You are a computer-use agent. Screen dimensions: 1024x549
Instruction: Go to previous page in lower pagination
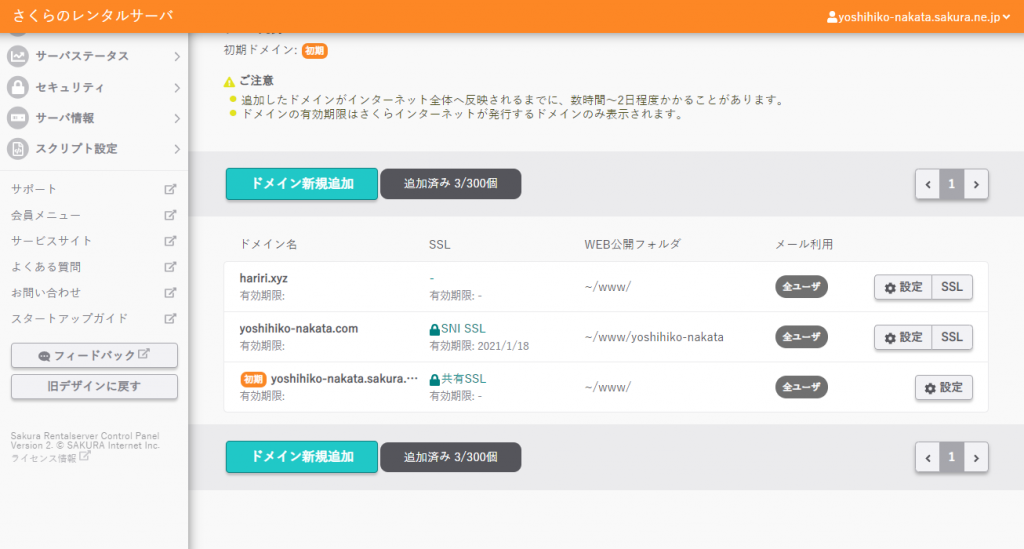927,458
